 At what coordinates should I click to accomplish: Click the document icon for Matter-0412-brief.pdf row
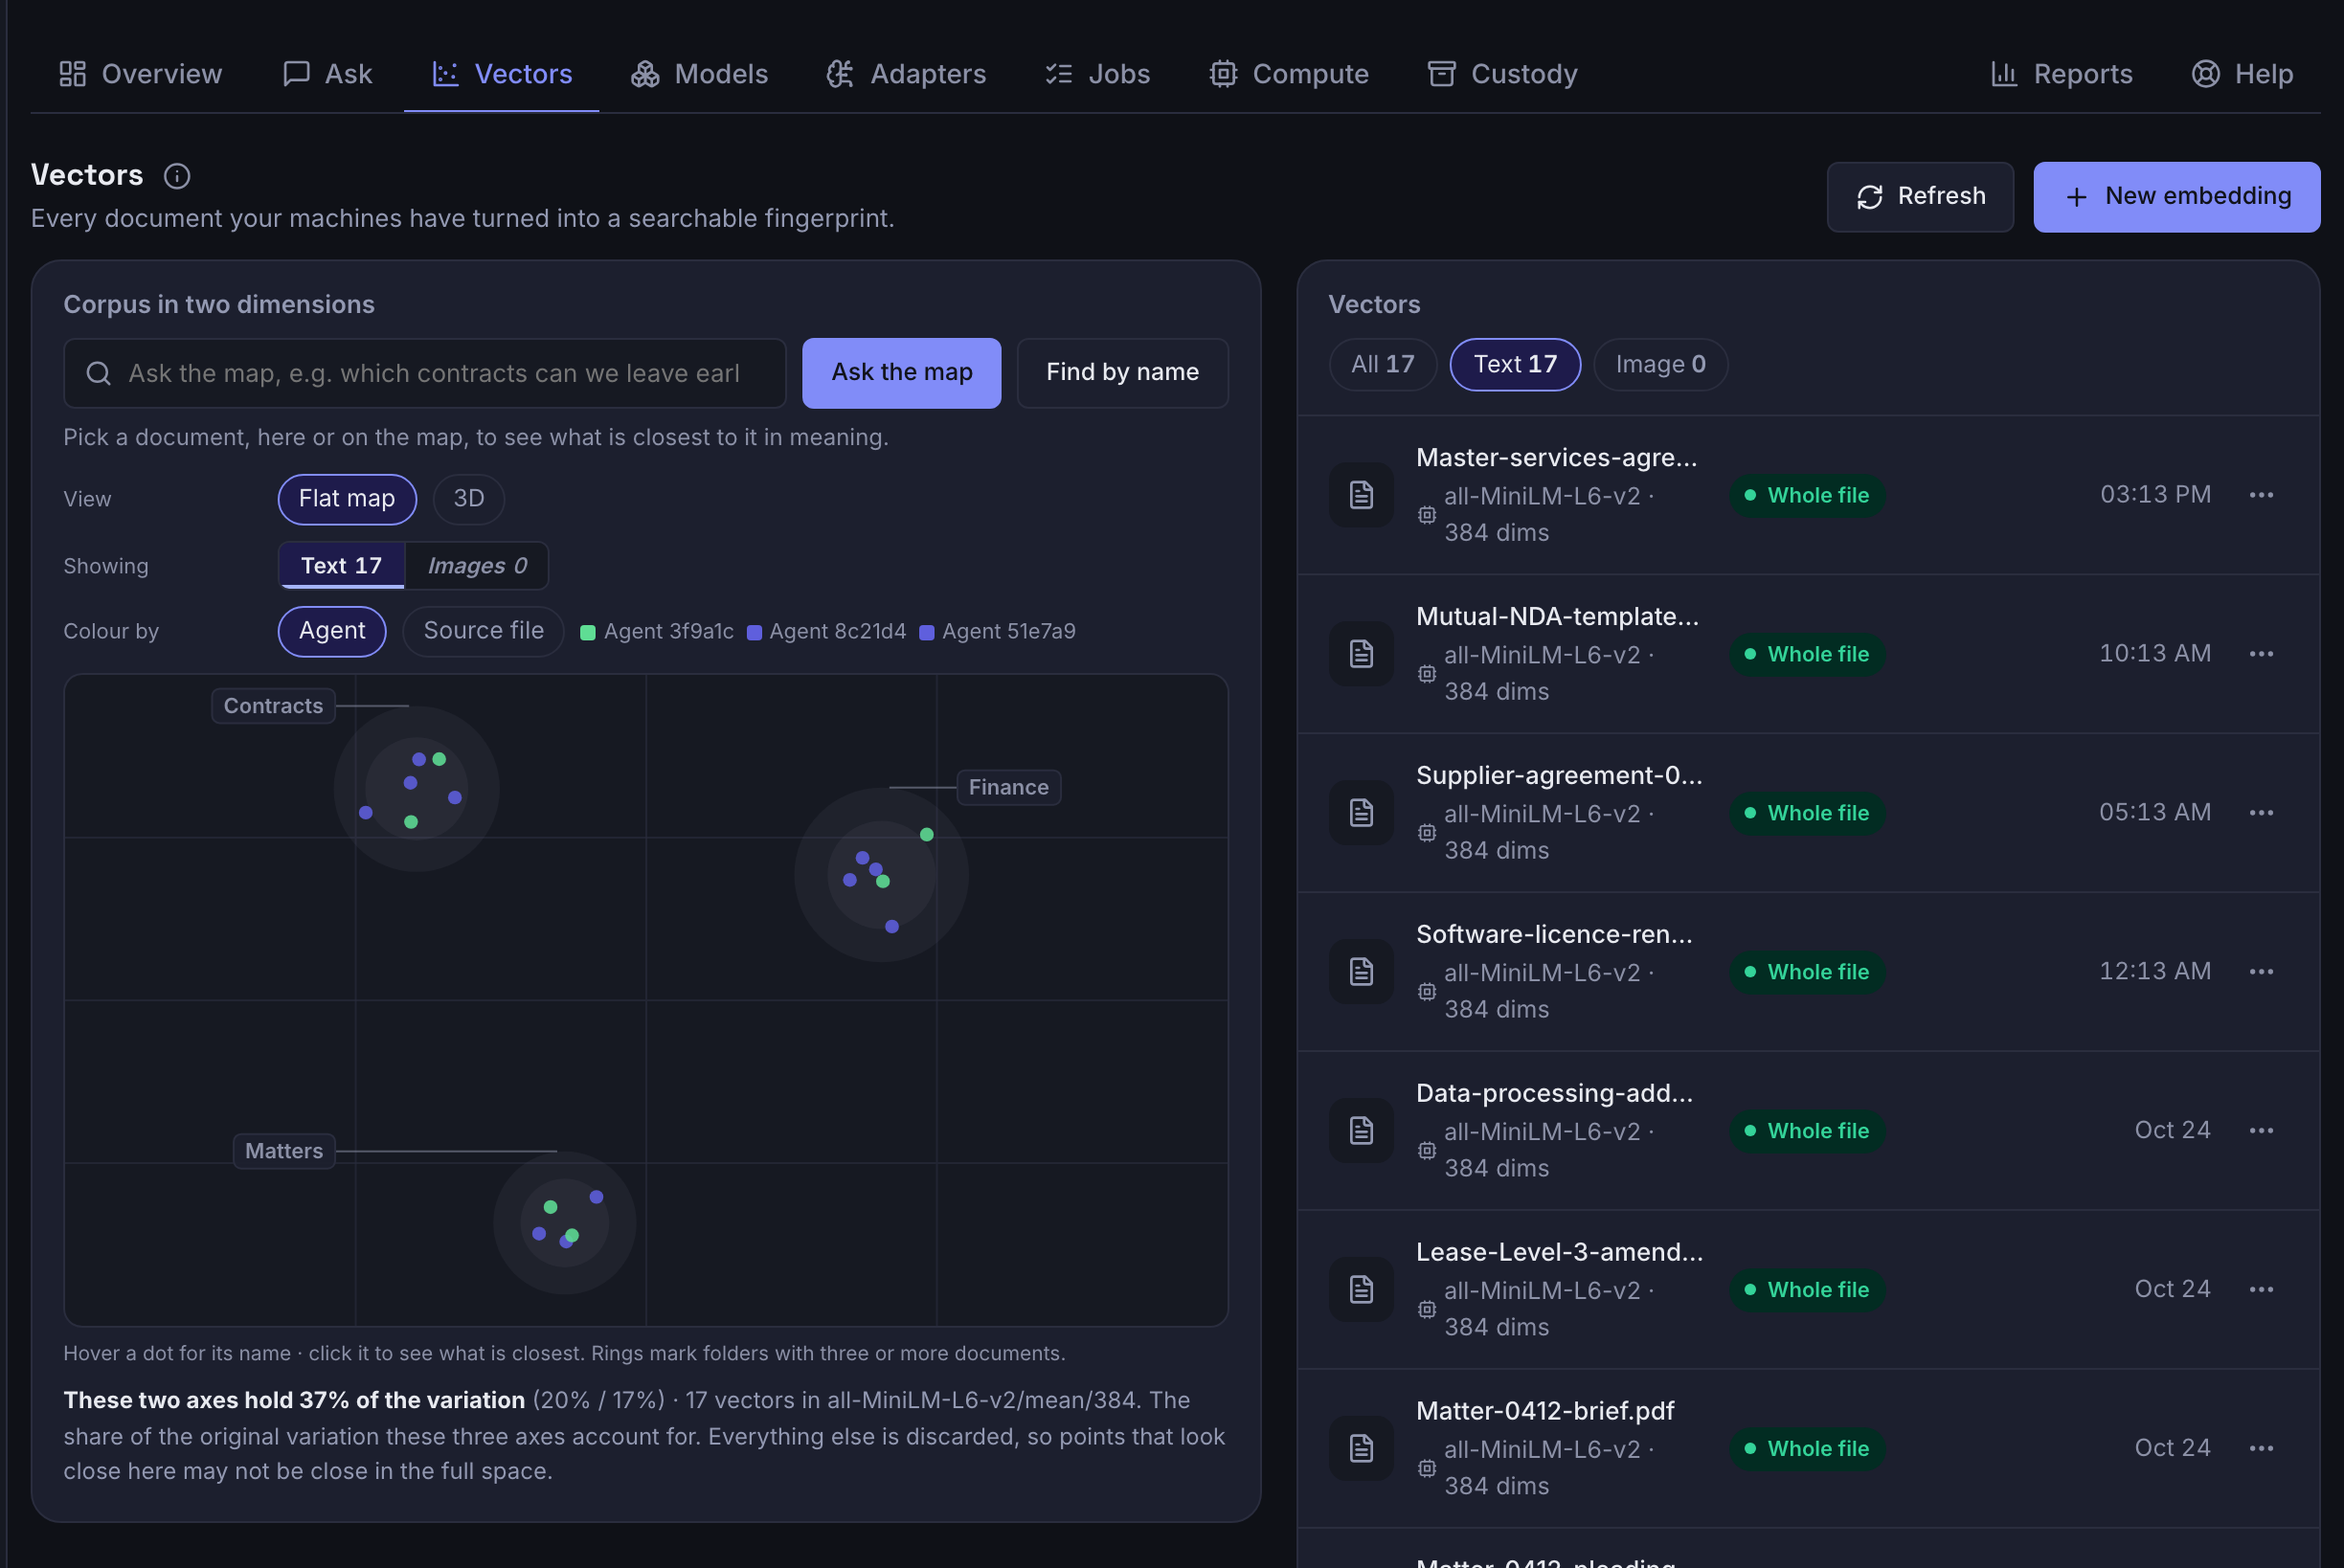click(1361, 1449)
